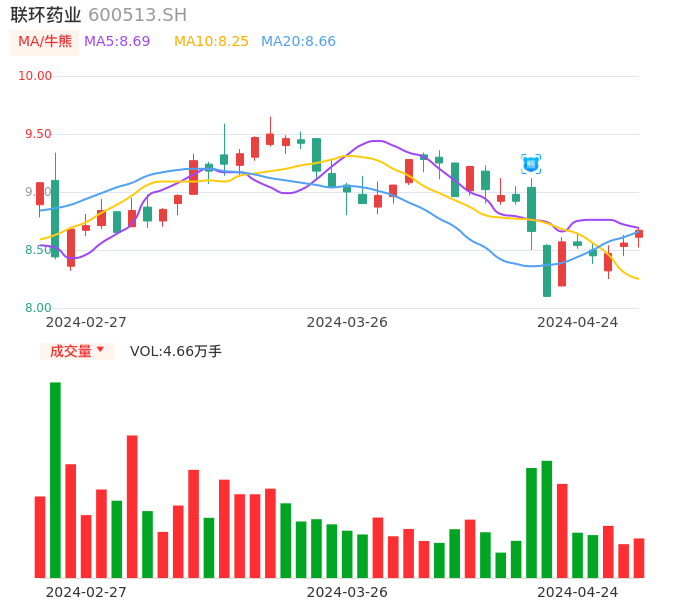
Task: Click the 8.00 price axis label
Action: click(38, 308)
